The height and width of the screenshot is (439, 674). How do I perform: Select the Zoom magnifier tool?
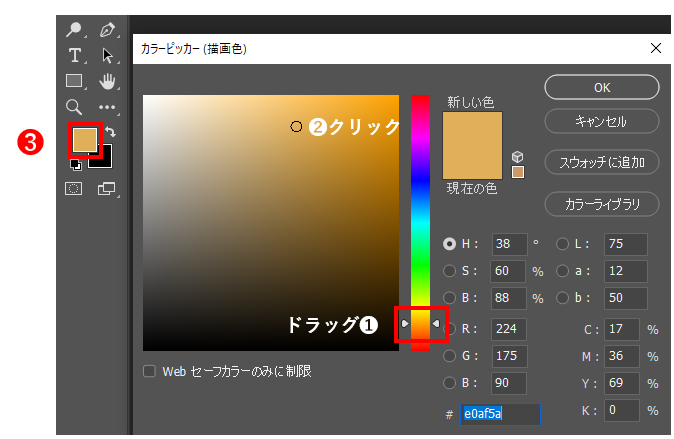(x=74, y=106)
